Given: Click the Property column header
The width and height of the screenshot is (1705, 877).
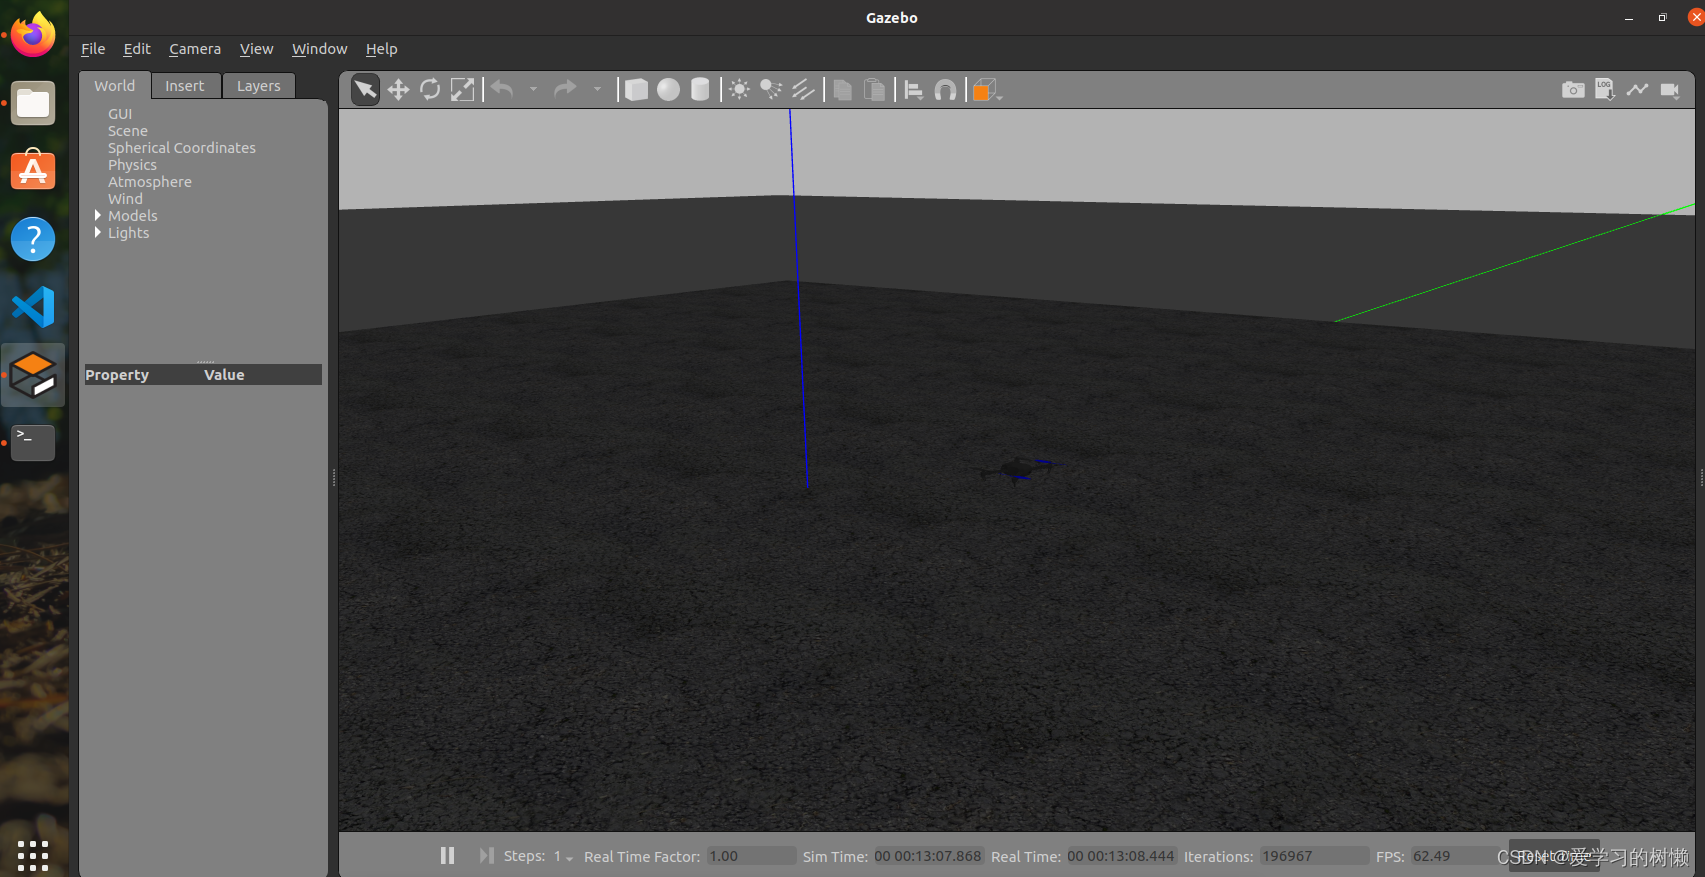Looking at the screenshot, I should point(117,375).
